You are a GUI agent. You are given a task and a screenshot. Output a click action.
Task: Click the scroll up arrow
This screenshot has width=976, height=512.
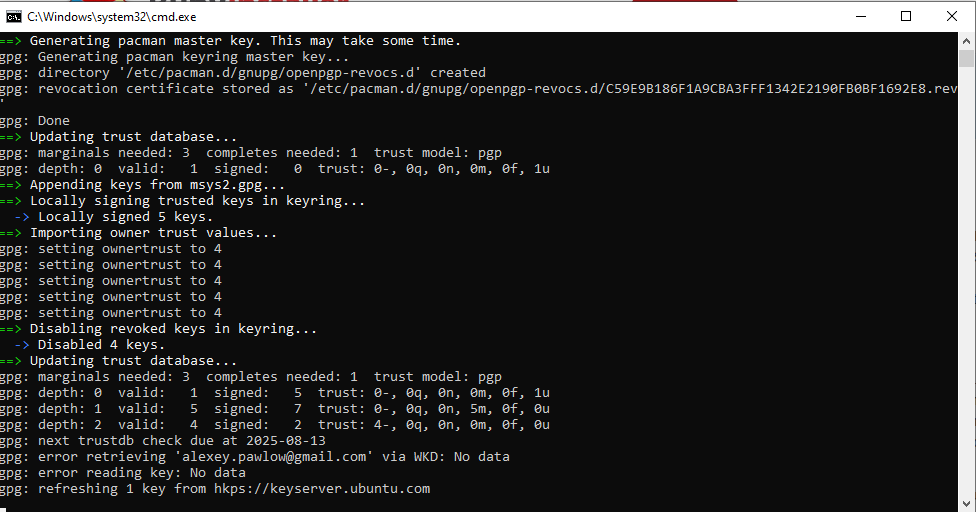pyautogui.click(x=966, y=41)
